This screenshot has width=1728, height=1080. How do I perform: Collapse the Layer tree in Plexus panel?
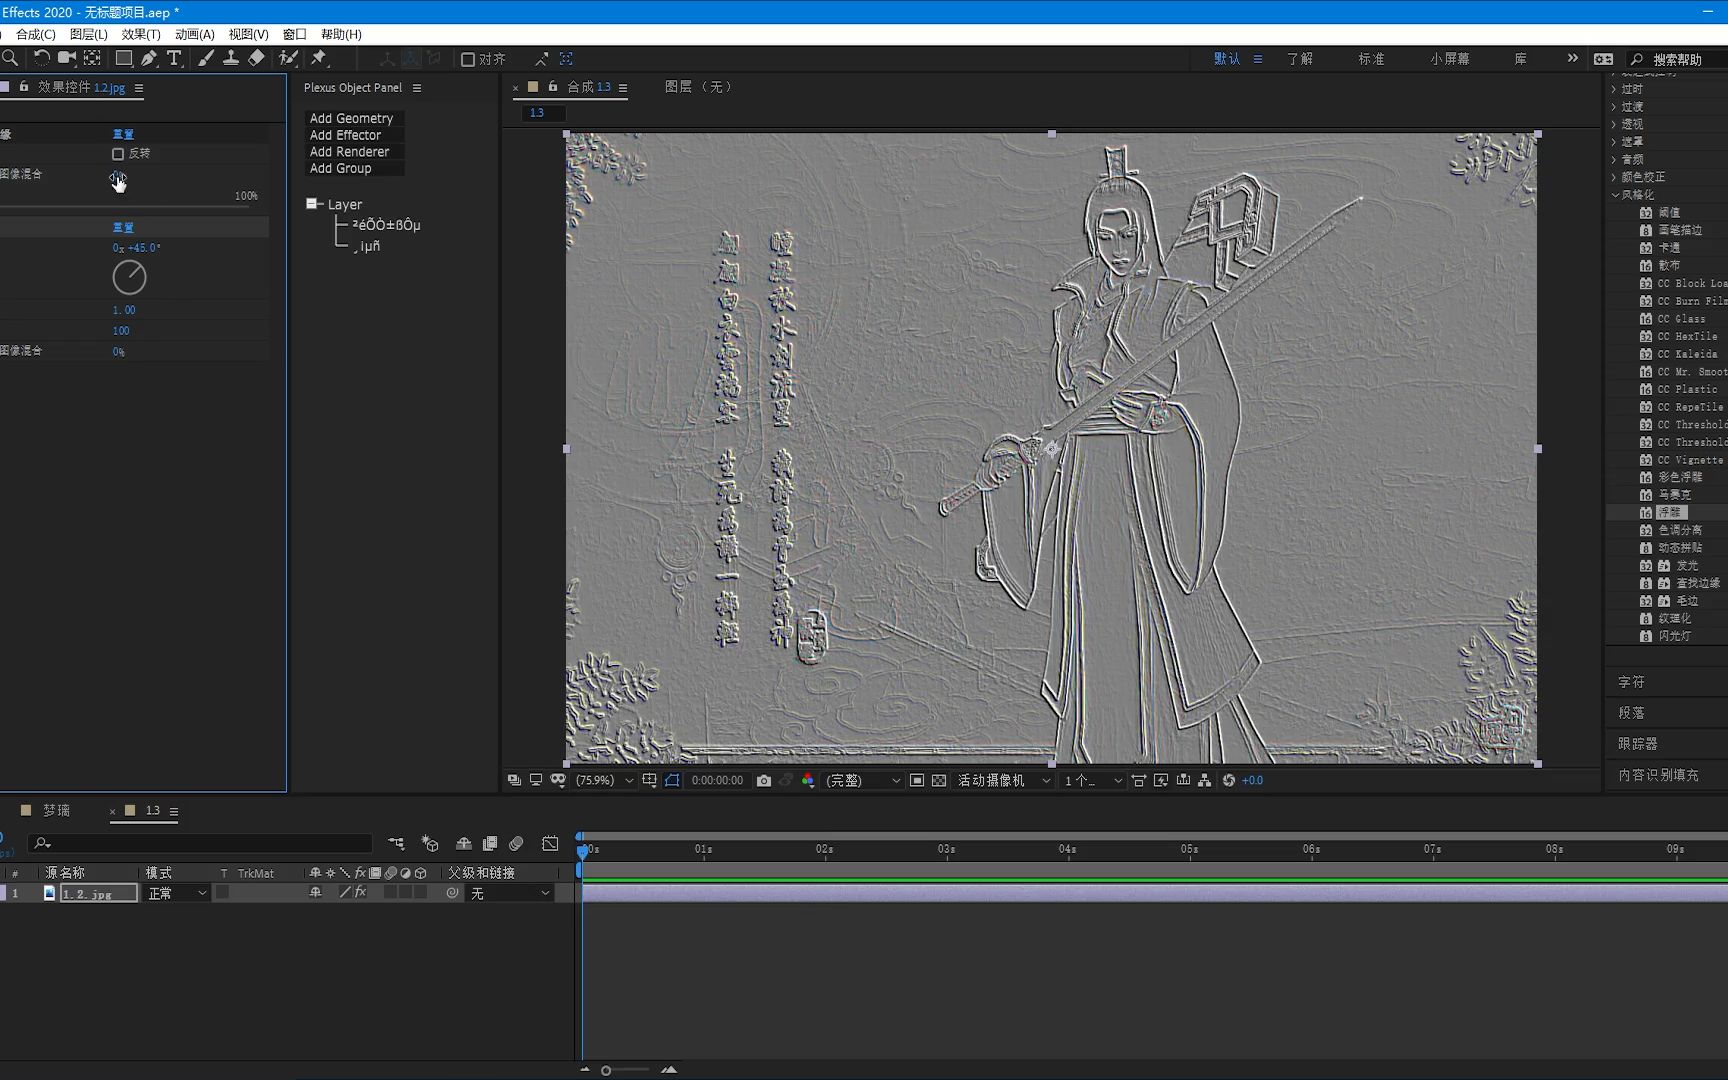(x=312, y=203)
